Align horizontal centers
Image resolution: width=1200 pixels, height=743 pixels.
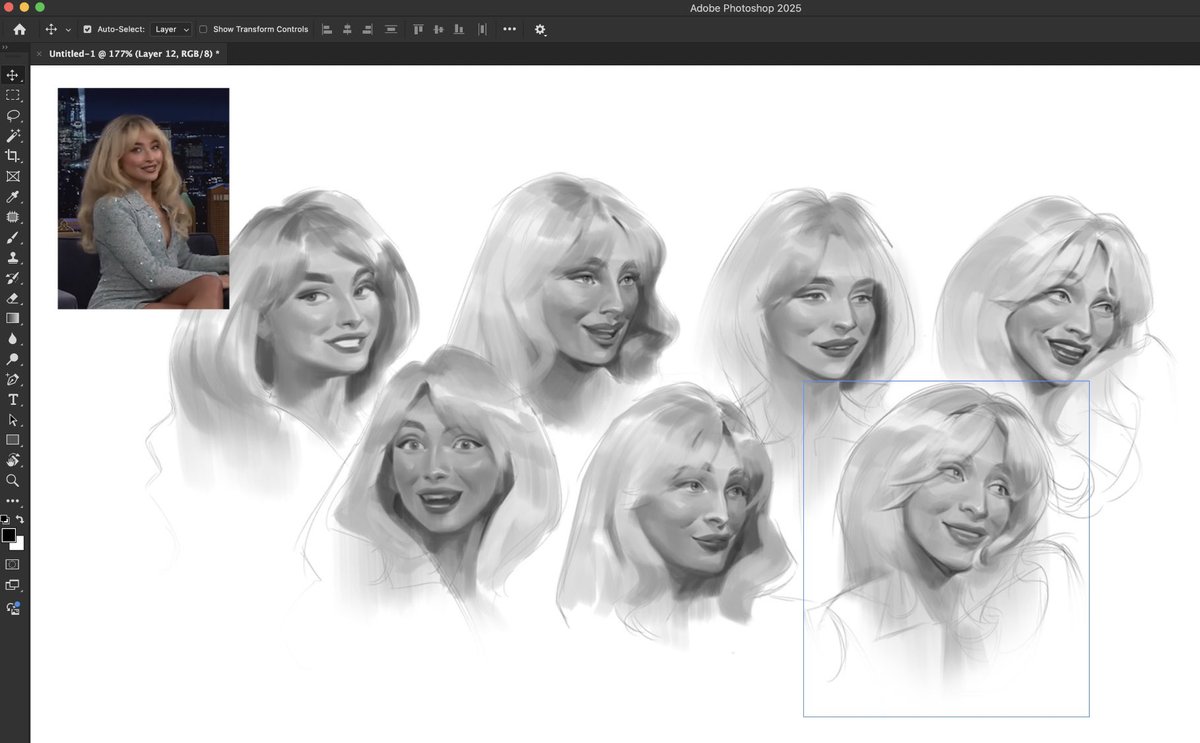pos(348,29)
